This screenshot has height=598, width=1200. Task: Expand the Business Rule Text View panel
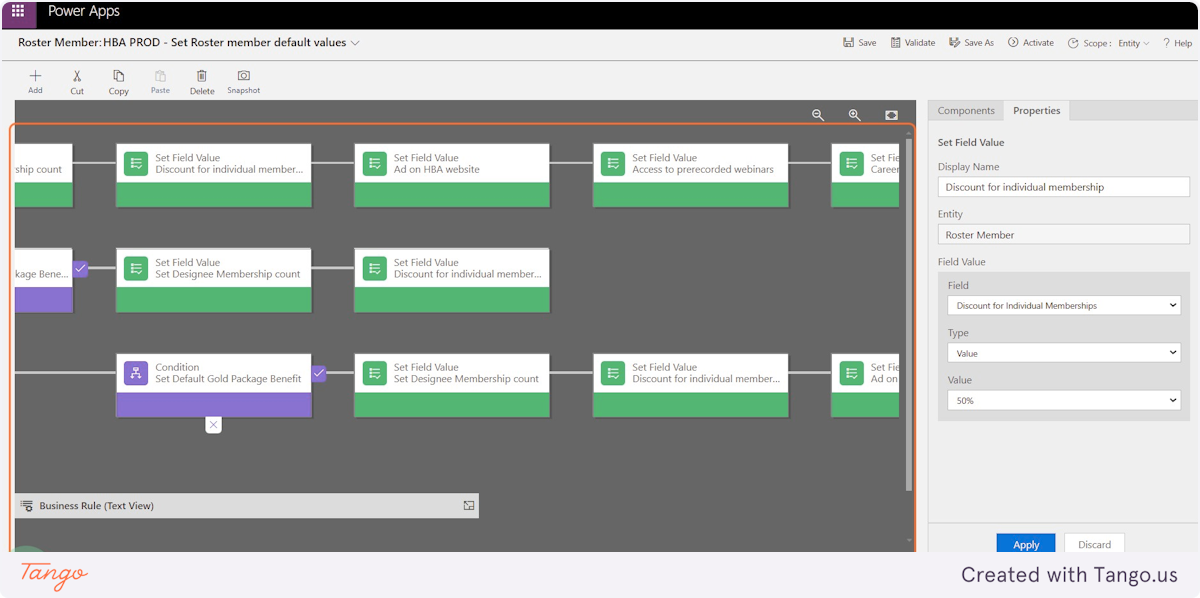pyautogui.click(x=469, y=506)
